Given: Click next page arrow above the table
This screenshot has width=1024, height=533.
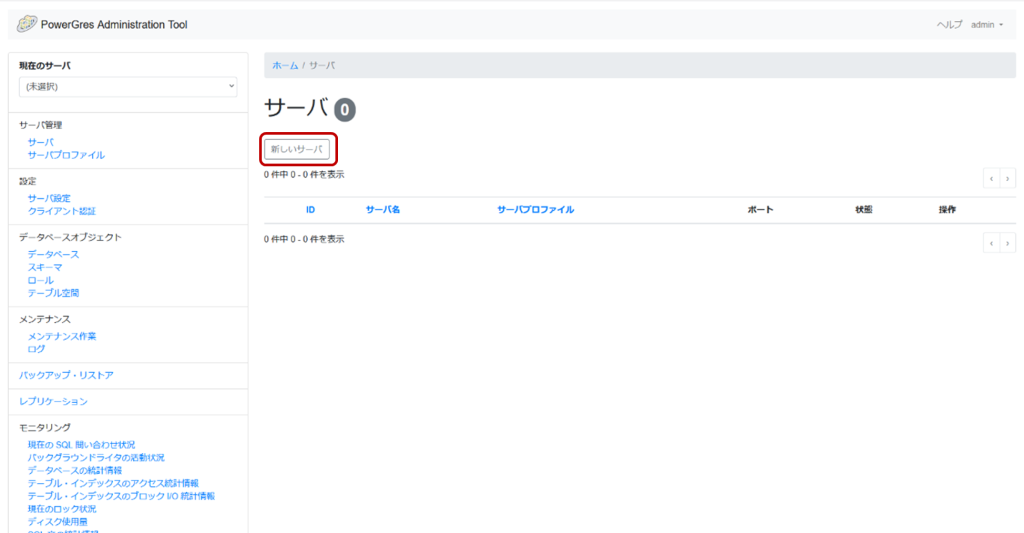Looking at the screenshot, I should click(1008, 178).
